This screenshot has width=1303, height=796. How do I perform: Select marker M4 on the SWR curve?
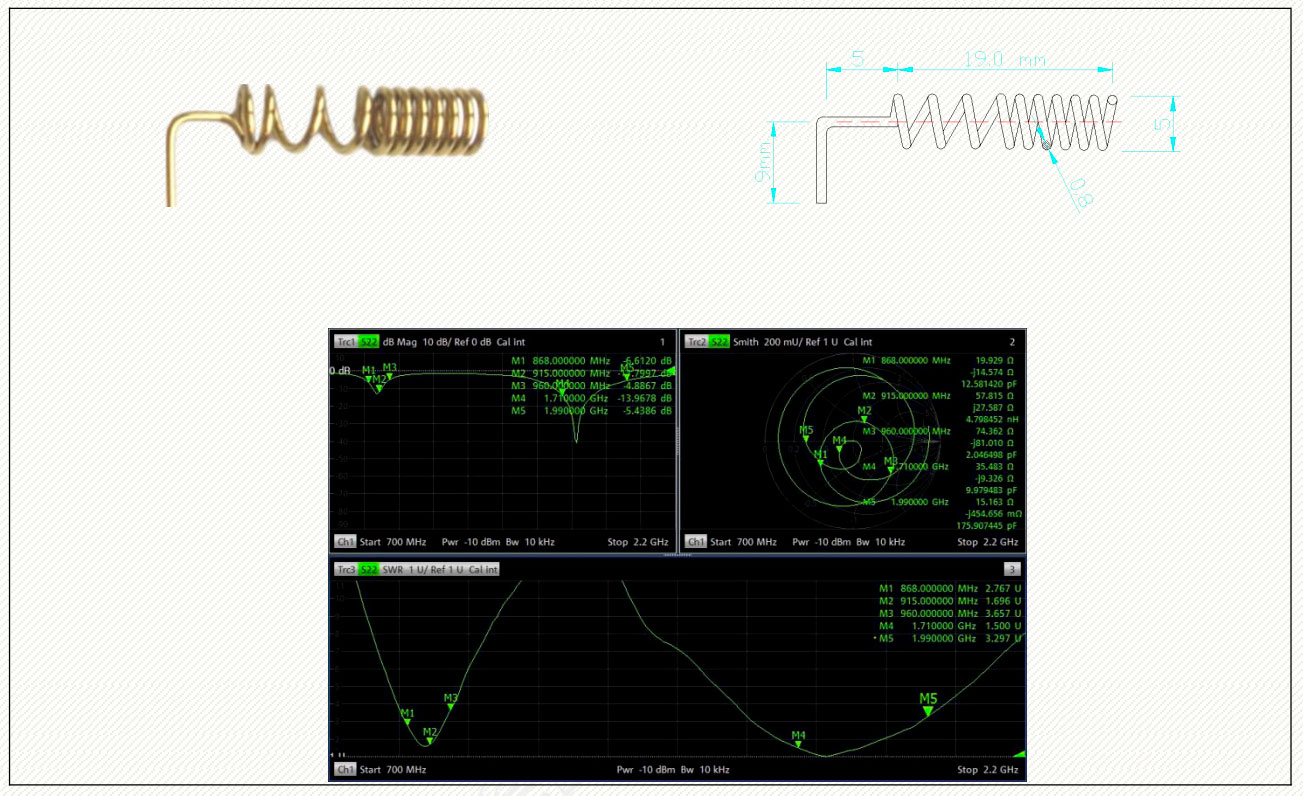[x=798, y=739]
